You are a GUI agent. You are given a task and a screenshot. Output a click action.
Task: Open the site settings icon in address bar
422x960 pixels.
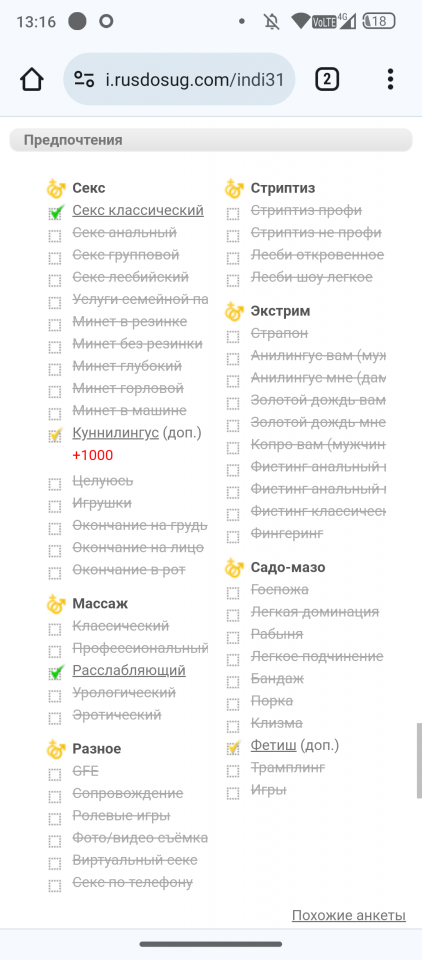(x=84, y=79)
